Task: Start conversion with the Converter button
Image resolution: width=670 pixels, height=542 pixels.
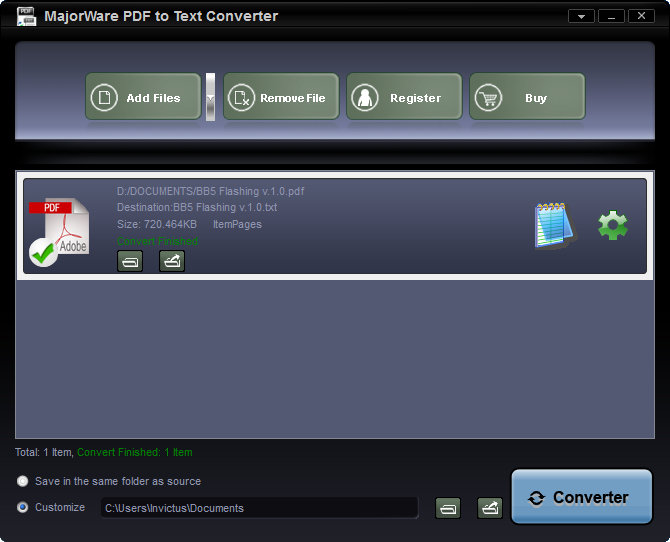Action: (x=581, y=497)
